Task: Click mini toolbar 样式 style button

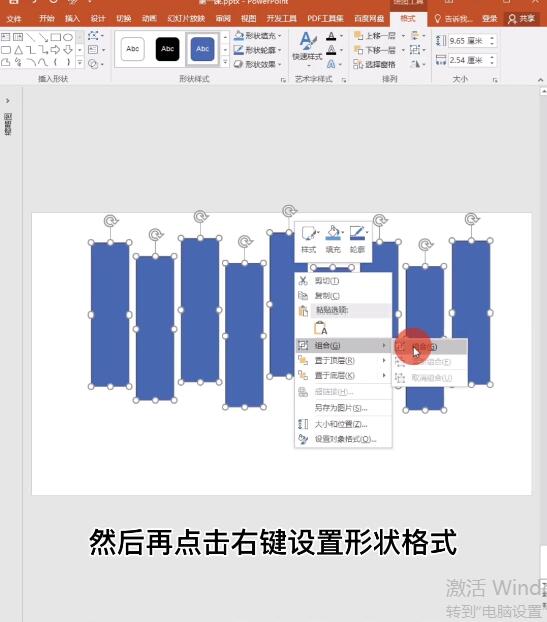Action: [x=309, y=240]
